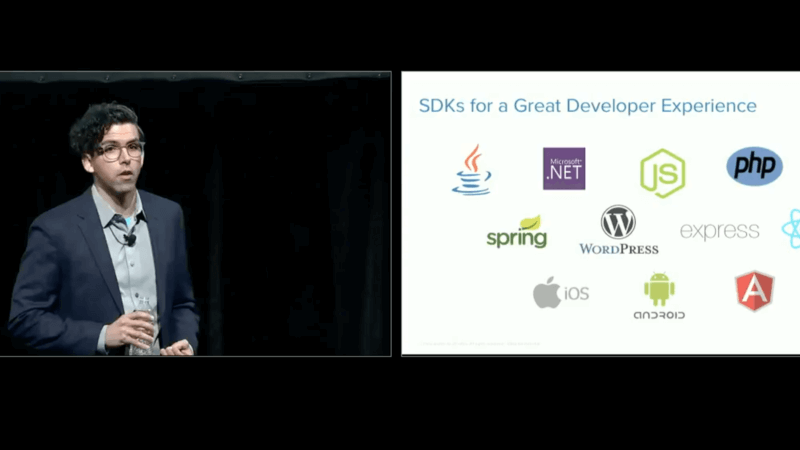
Task: Select the purple Microsoft .NET logo
Action: tap(564, 169)
